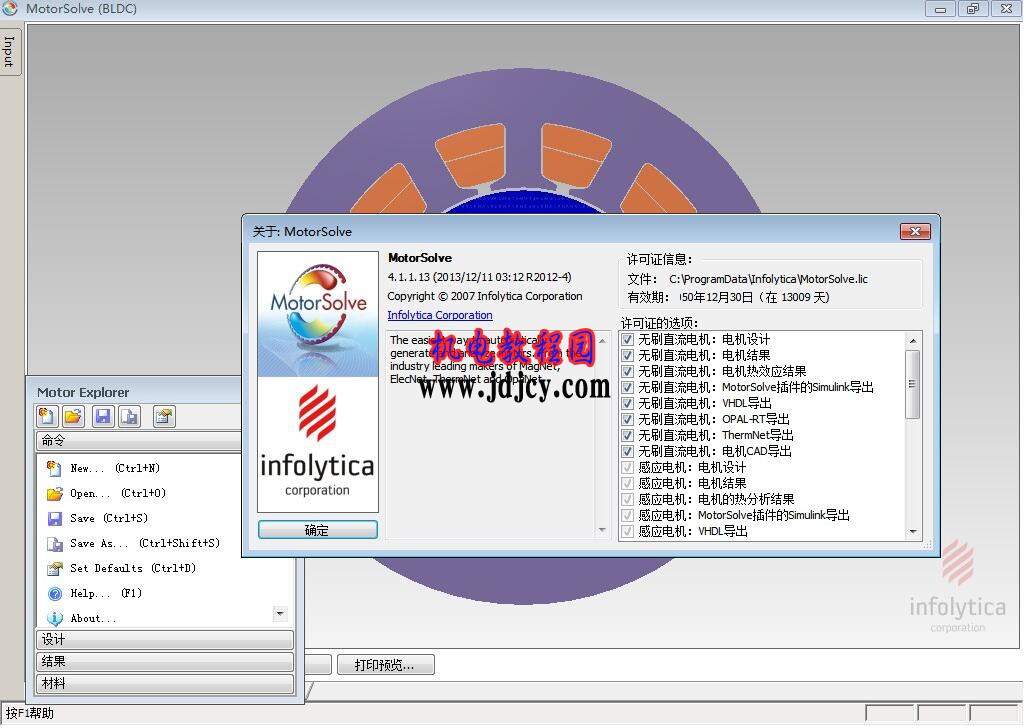The image size is (1026, 728).
Task: Expand the 结果 section
Action: coord(165,661)
